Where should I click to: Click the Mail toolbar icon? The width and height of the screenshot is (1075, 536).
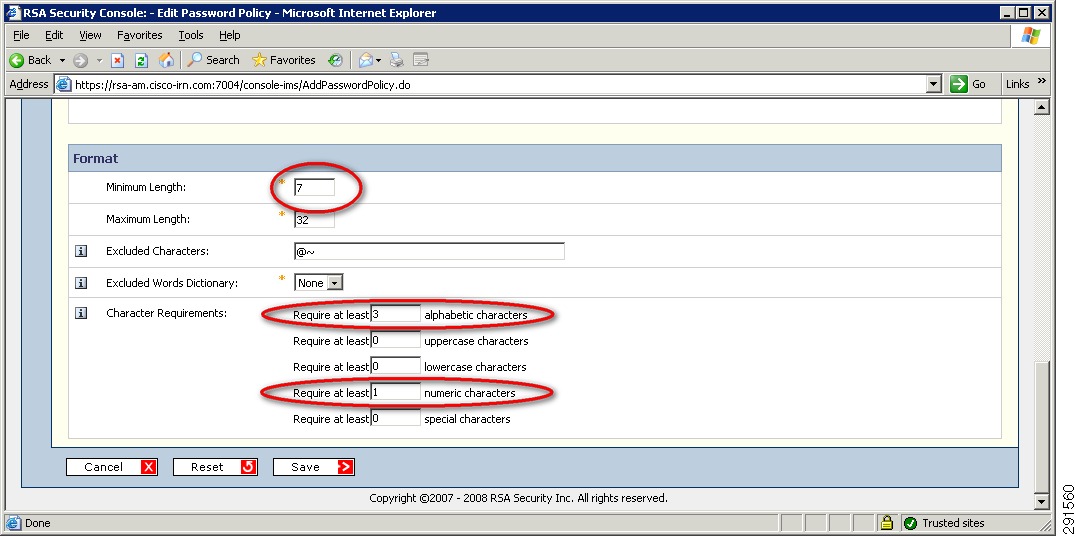pos(367,60)
